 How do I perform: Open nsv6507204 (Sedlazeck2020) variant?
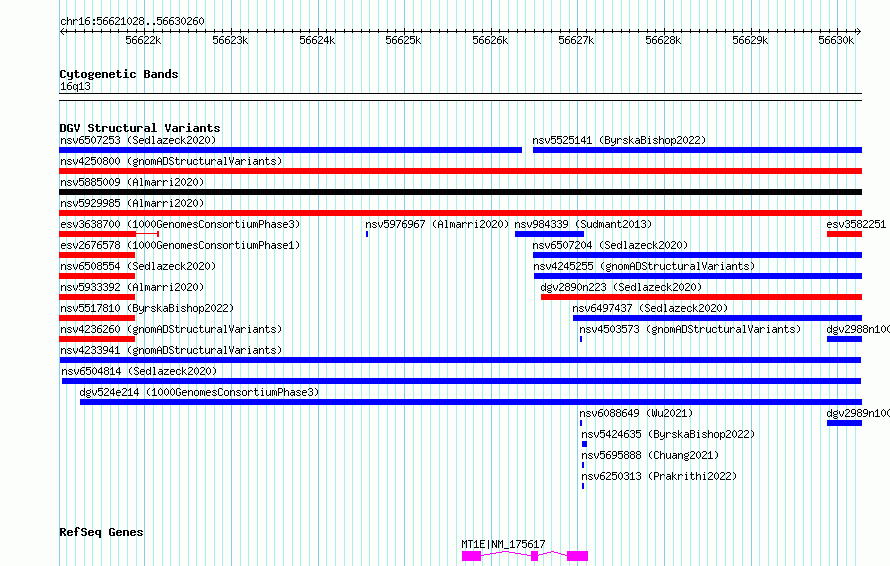(x=697, y=255)
